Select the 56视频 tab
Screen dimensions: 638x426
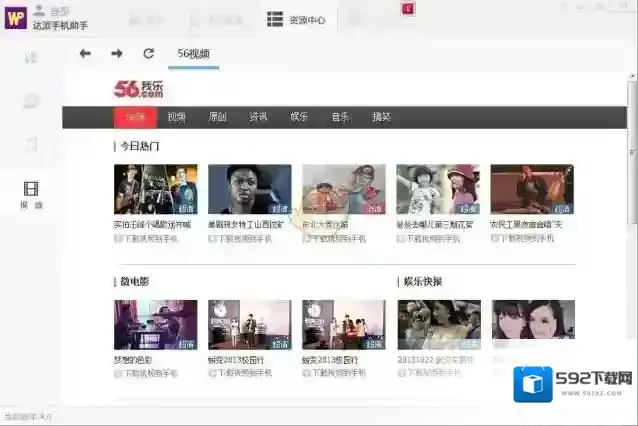coord(193,53)
